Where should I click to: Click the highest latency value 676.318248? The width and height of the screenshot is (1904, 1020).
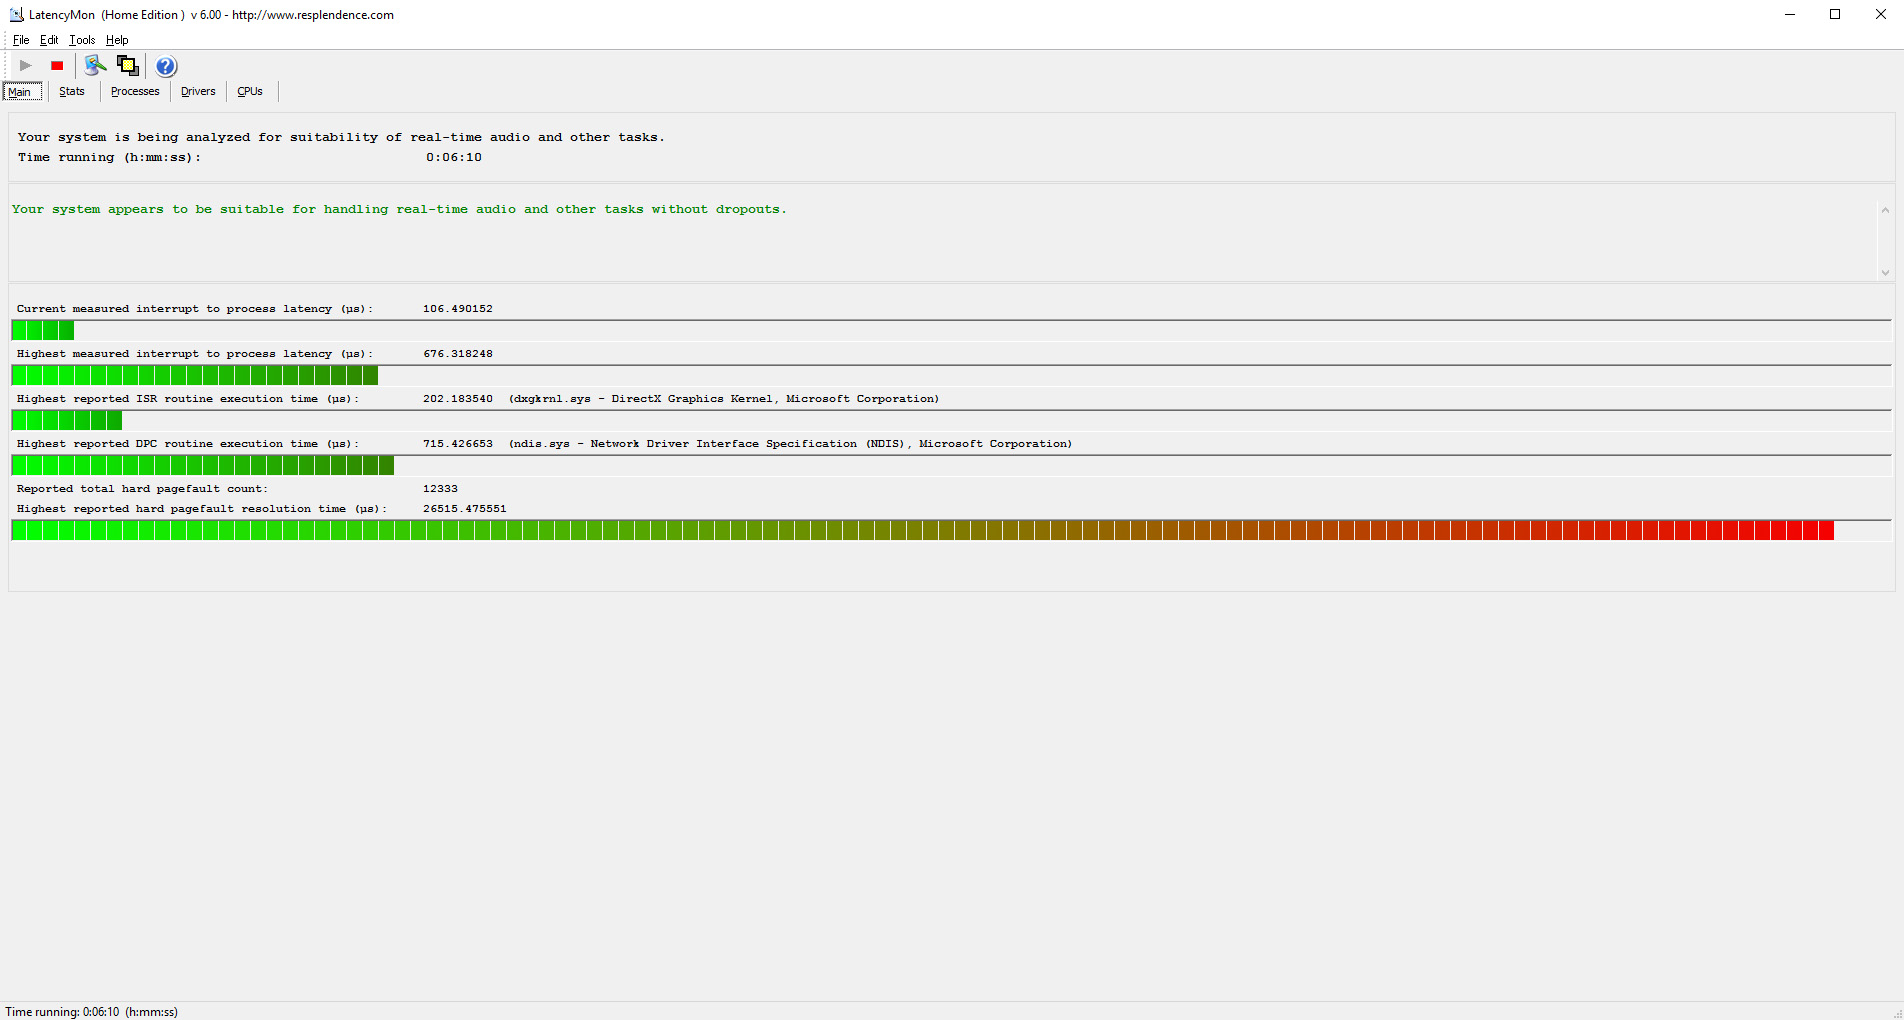click(457, 354)
